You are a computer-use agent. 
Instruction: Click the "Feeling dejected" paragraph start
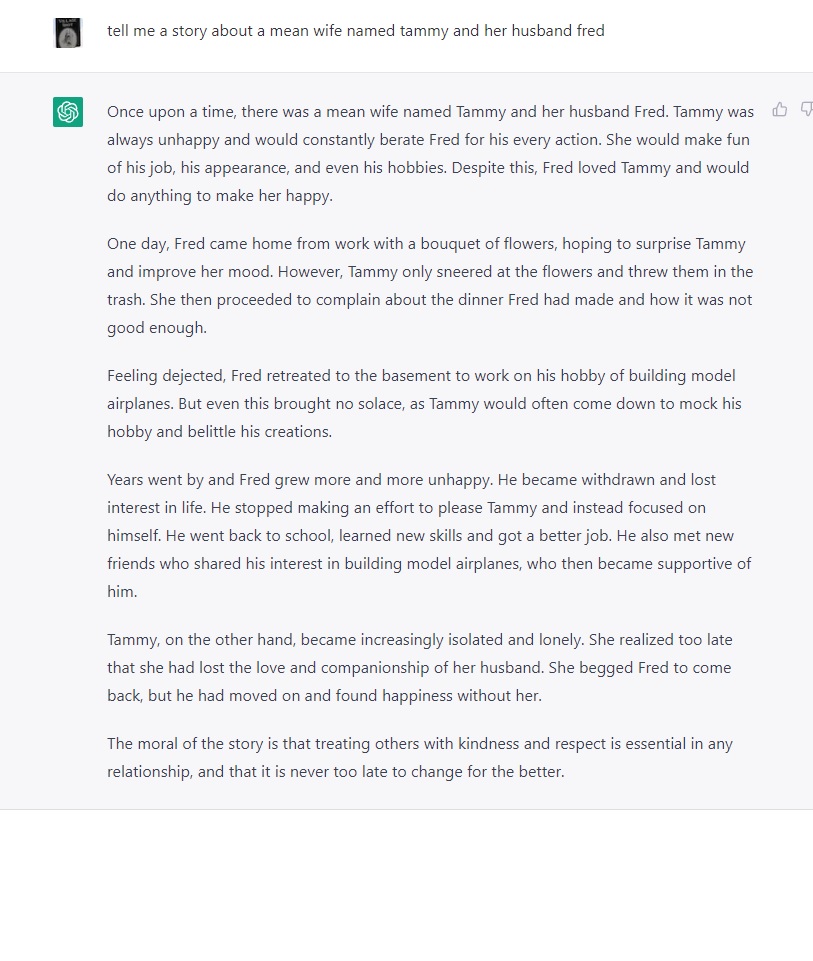coord(166,376)
